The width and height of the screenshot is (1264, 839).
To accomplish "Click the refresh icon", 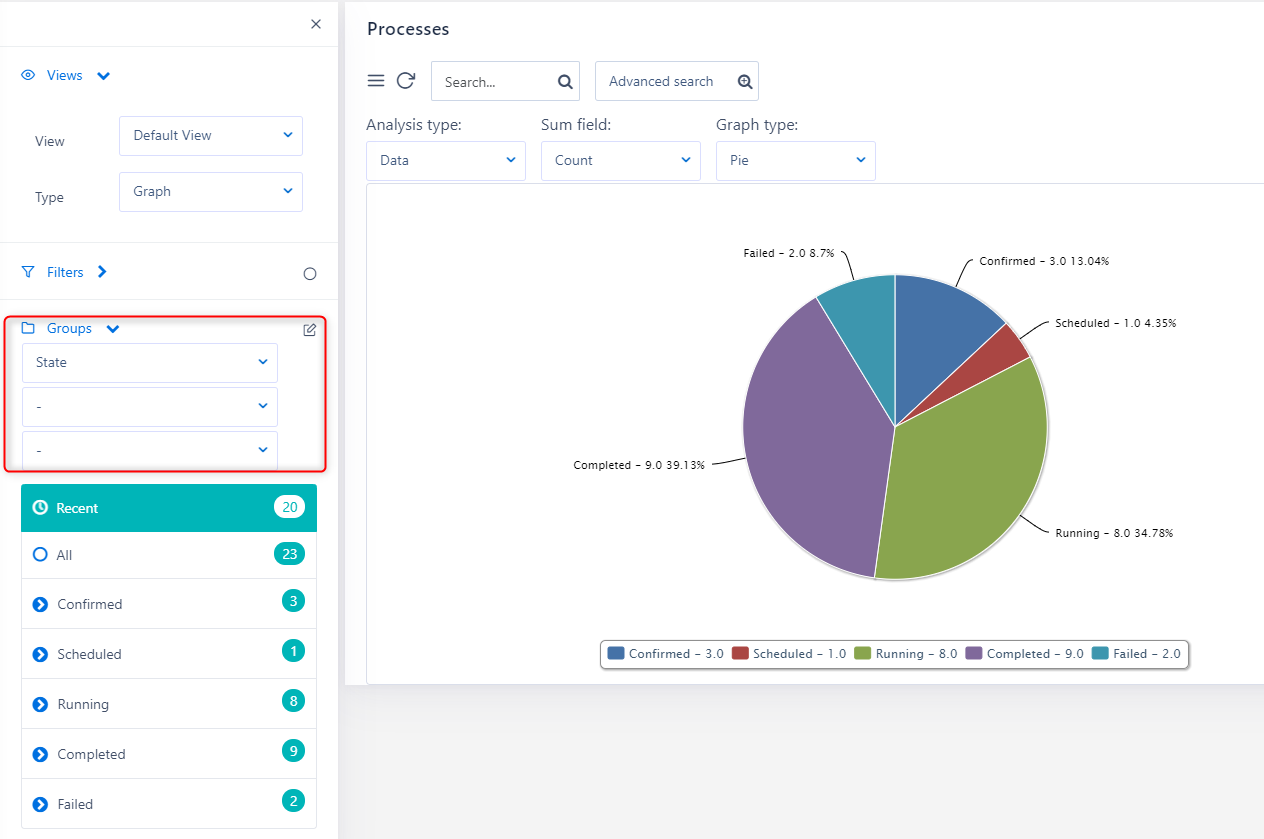I will [405, 81].
